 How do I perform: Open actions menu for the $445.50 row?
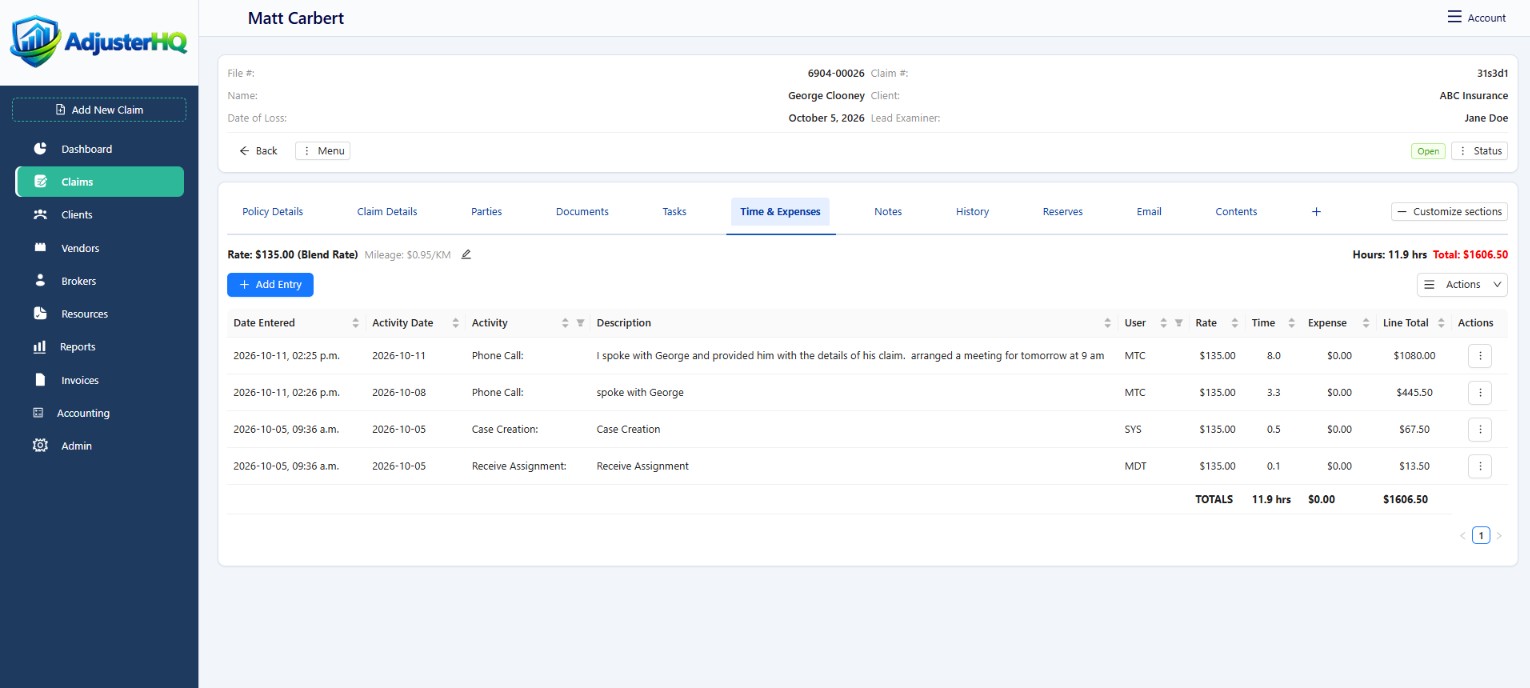click(1480, 393)
